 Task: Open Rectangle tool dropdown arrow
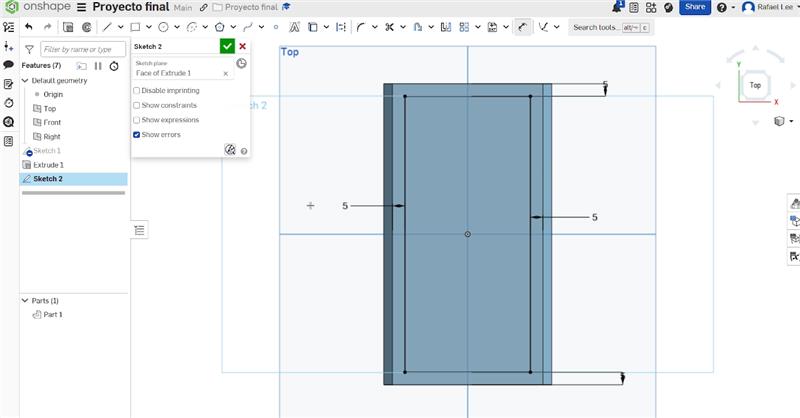click(148, 27)
